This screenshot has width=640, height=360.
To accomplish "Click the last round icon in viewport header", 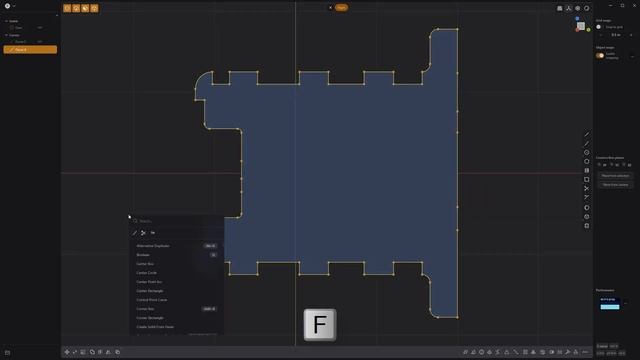I will 587,8.
